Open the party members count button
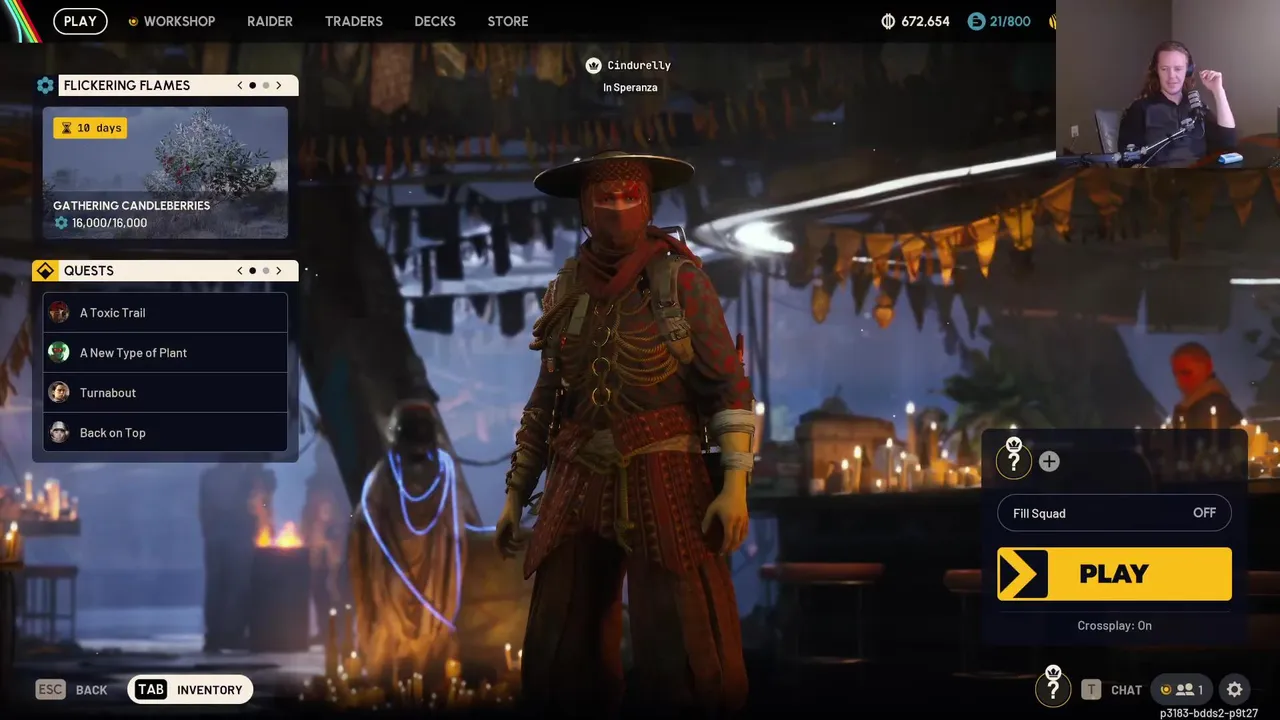 point(1181,690)
